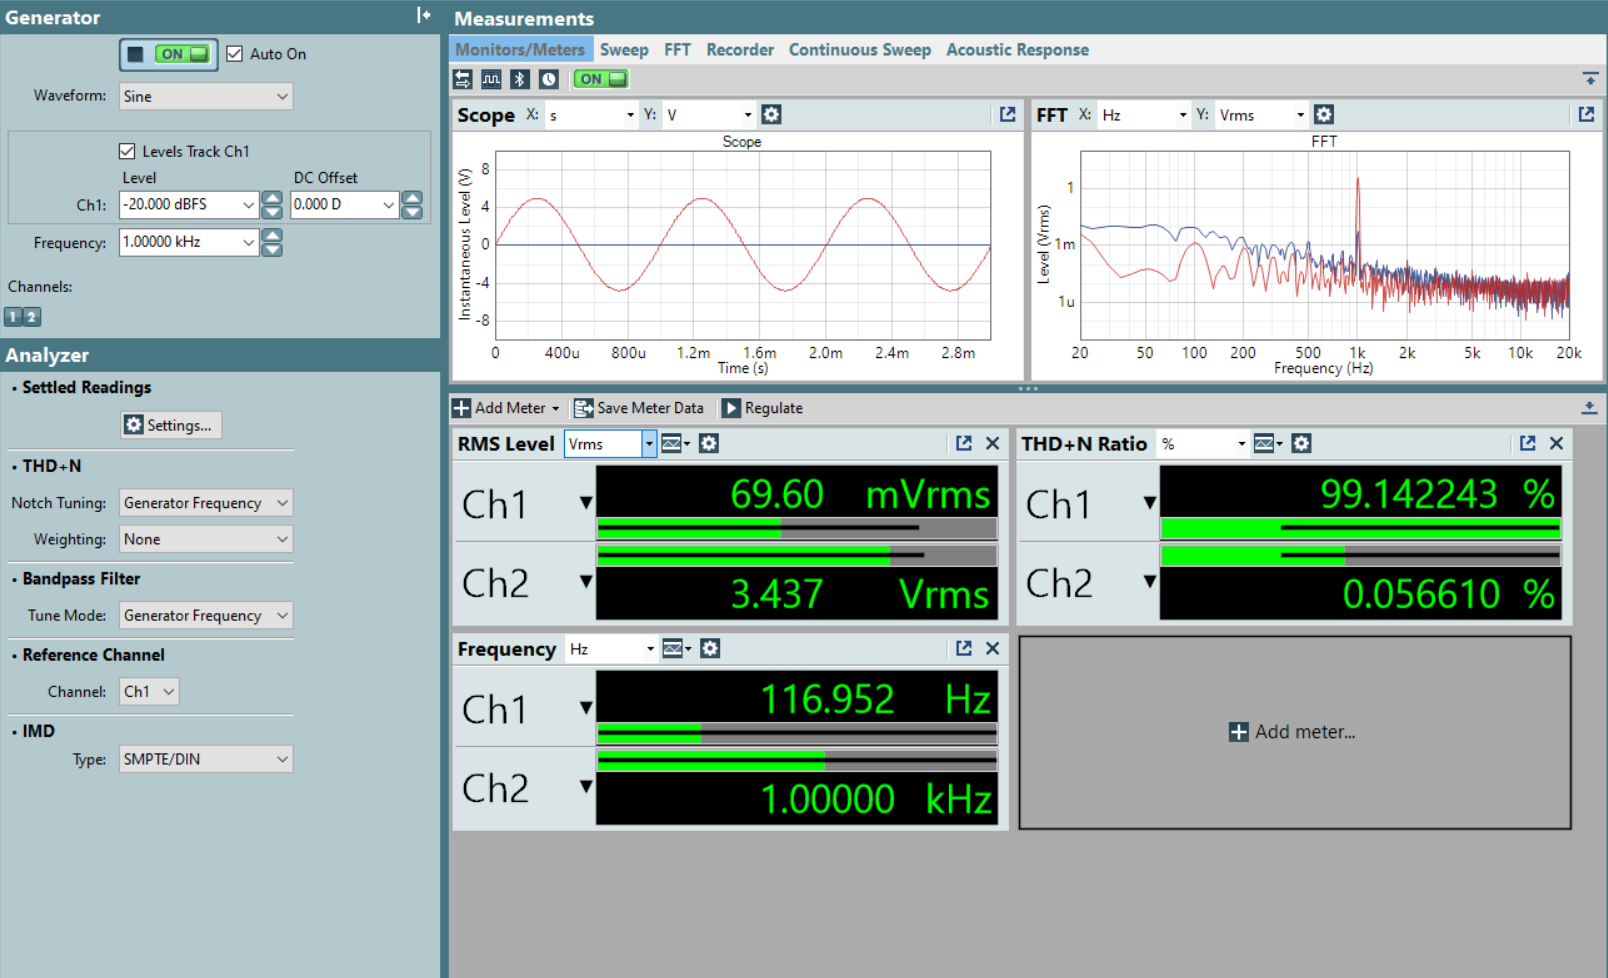Switch to the Continuous Sweep tab
Screen dimensions: 1608x978
pyautogui.click(x=860, y=49)
